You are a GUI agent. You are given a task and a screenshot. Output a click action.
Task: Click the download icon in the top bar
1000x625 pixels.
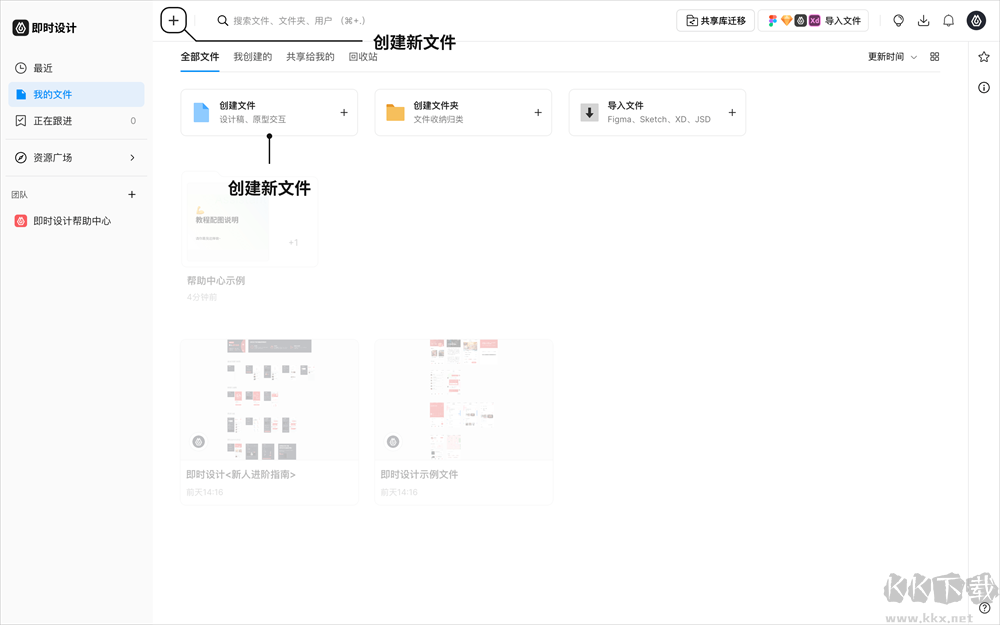click(924, 20)
